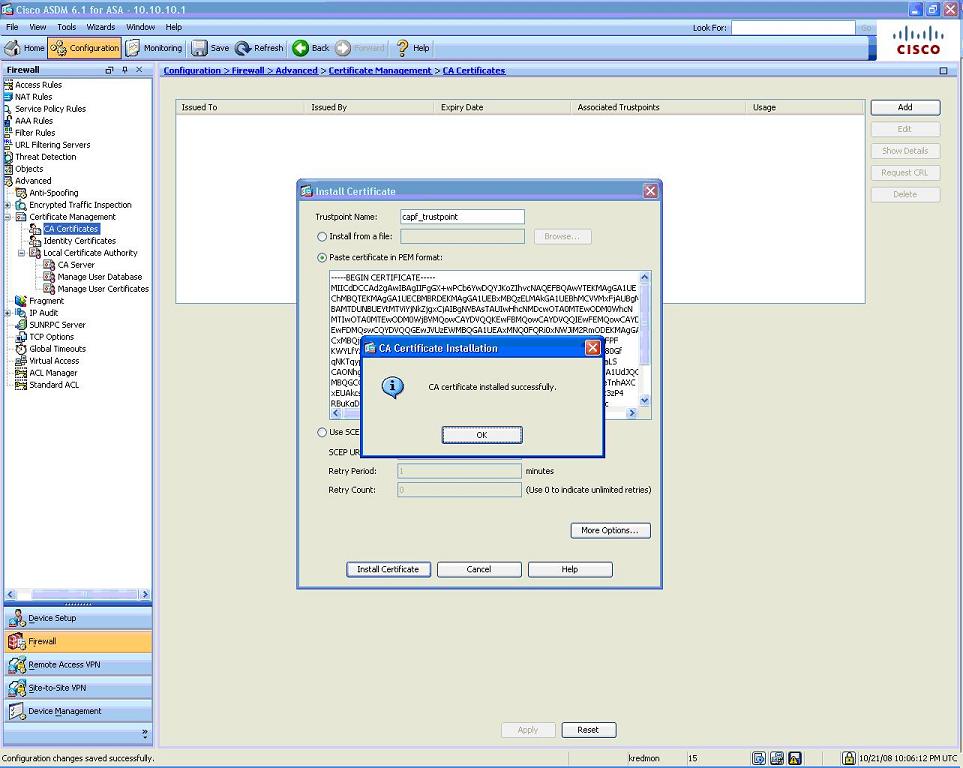Image resolution: width=963 pixels, height=768 pixels.
Task: Follow Certificate Management breadcrumb link
Action: point(380,71)
